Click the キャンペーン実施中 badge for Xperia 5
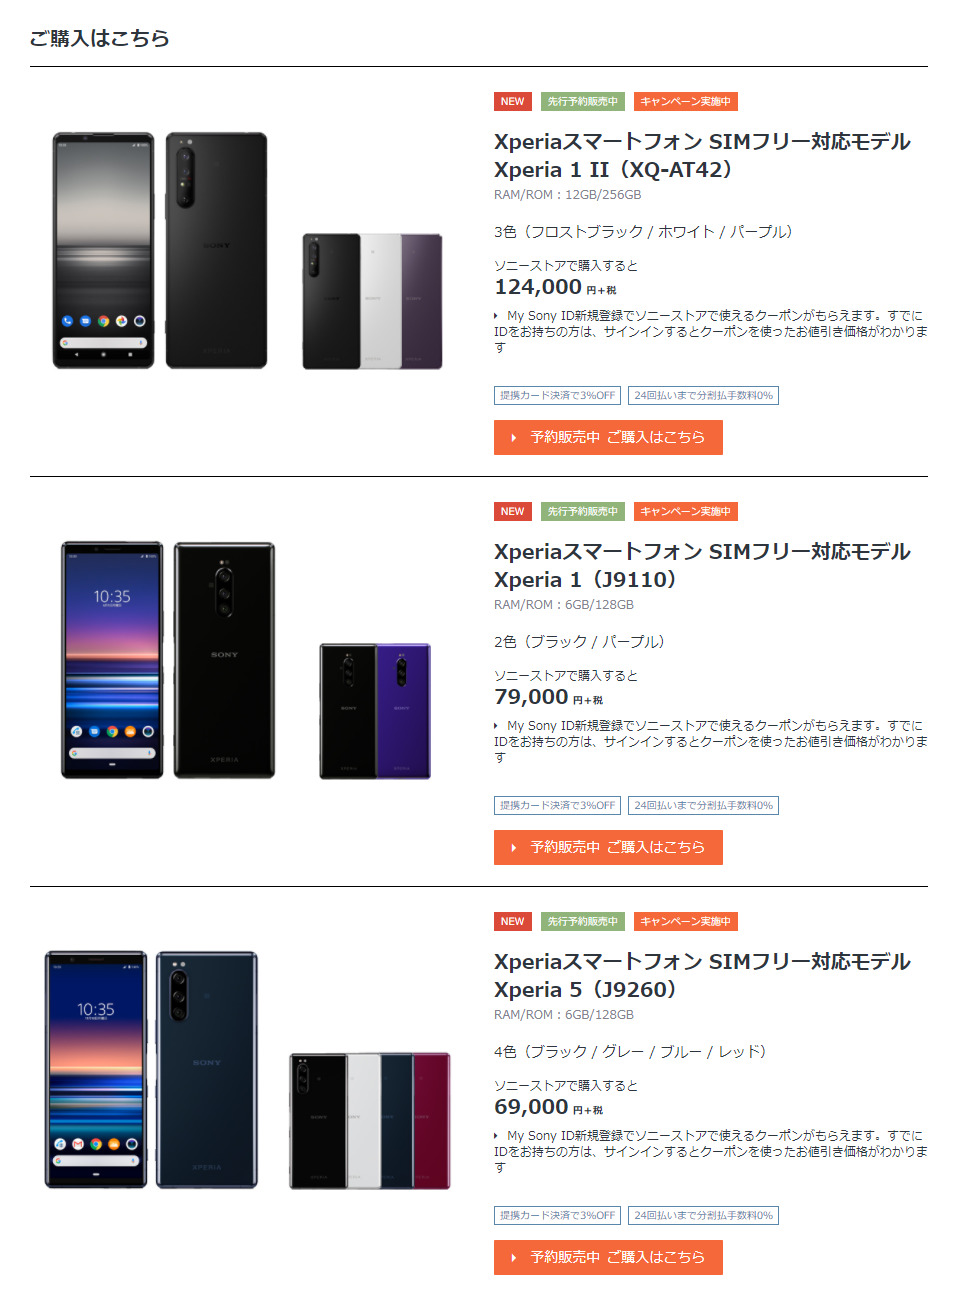This screenshot has width=958, height=1301. 686,922
